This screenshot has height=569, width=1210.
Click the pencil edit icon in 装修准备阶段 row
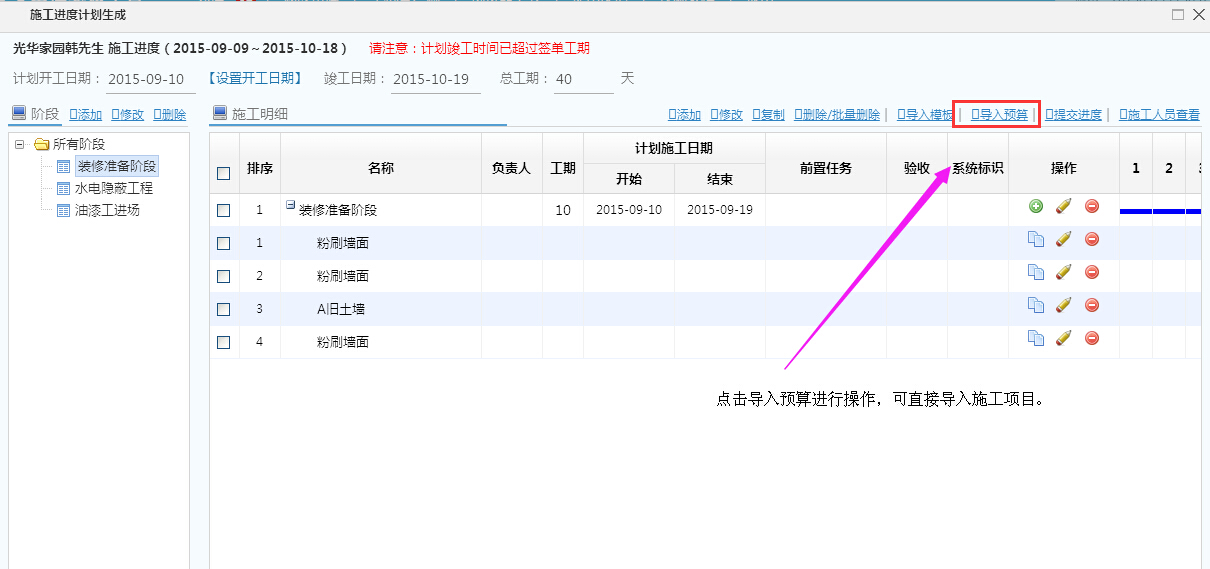click(1063, 206)
